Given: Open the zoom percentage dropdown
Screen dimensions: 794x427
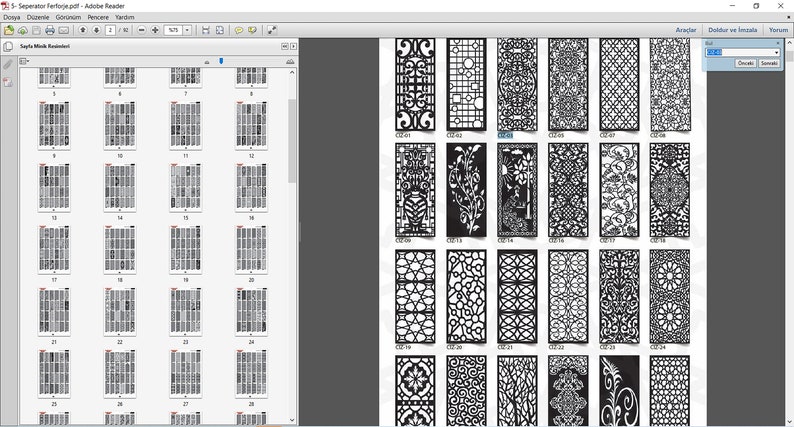Looking at the screenshot, I should (187, 30).
